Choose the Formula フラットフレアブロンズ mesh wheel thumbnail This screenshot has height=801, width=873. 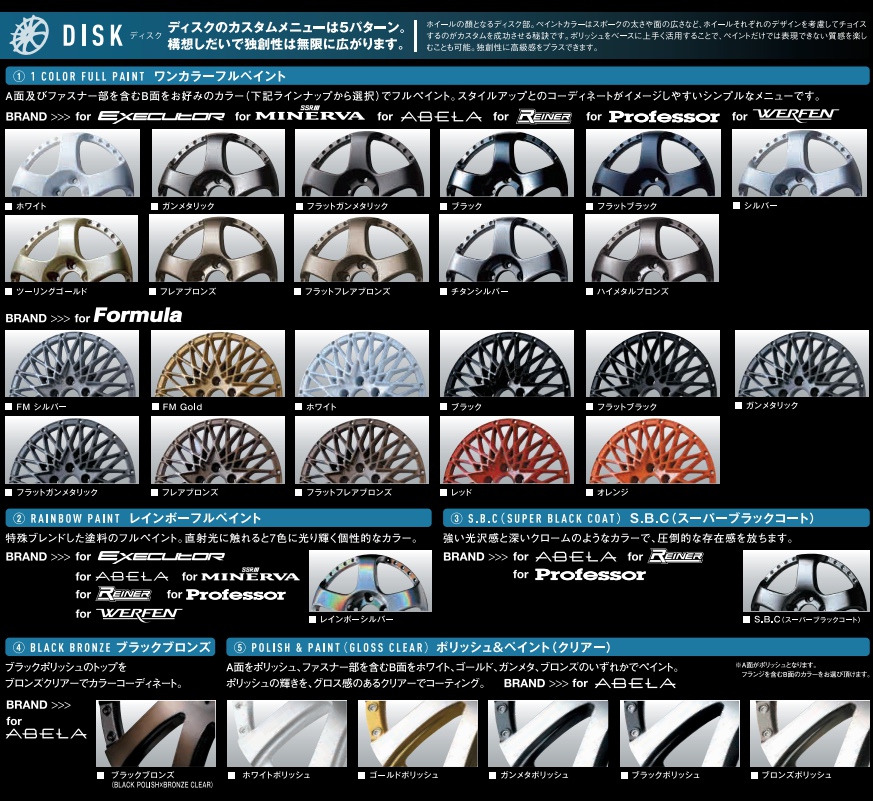(x=362, y=450)
